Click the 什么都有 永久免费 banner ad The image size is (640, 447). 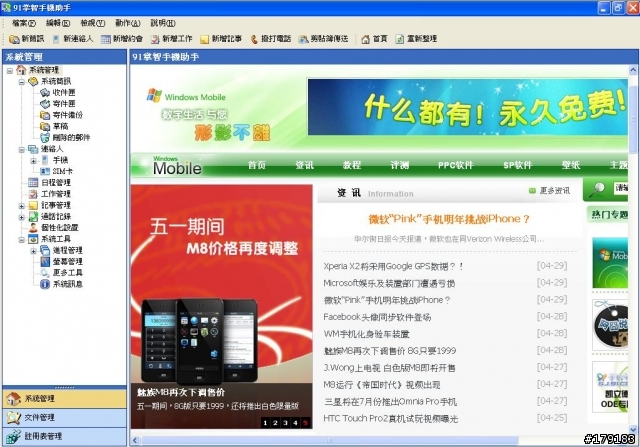tap(468, 107)
